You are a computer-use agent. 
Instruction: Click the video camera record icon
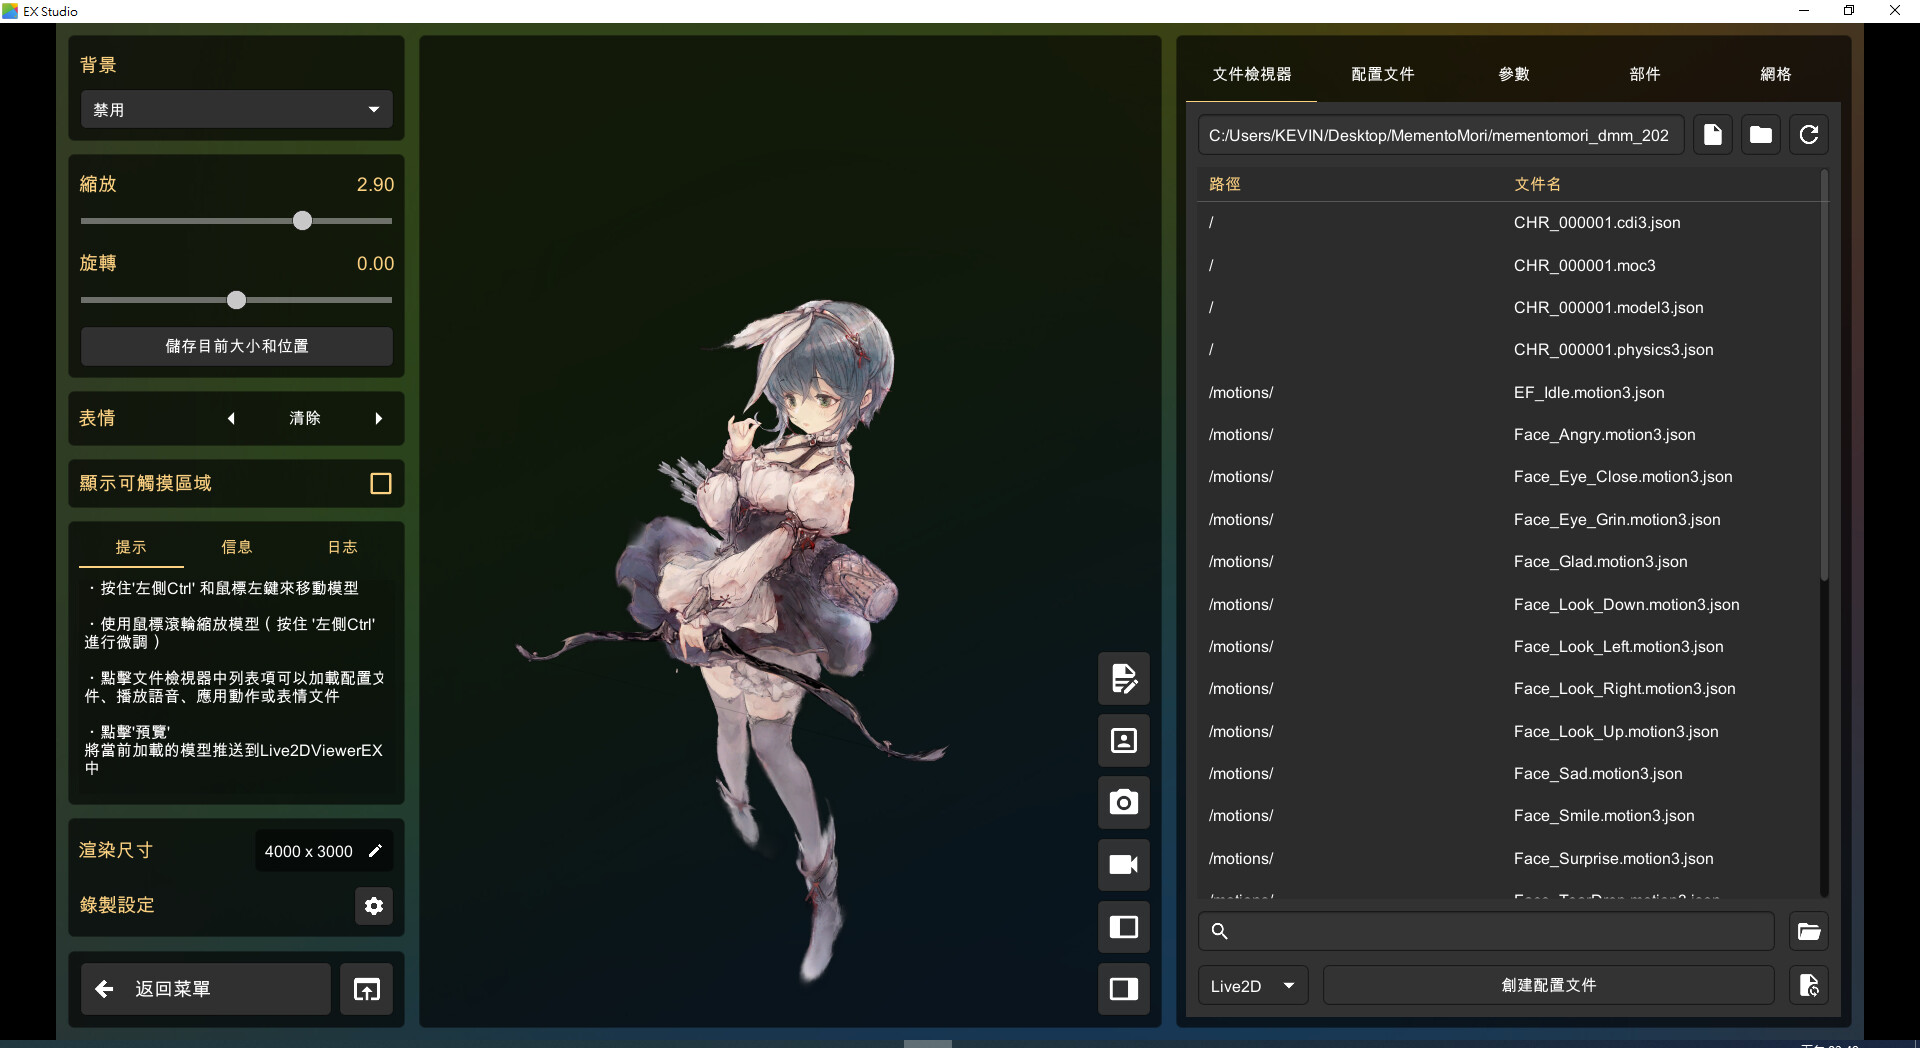click(1123, 864)
